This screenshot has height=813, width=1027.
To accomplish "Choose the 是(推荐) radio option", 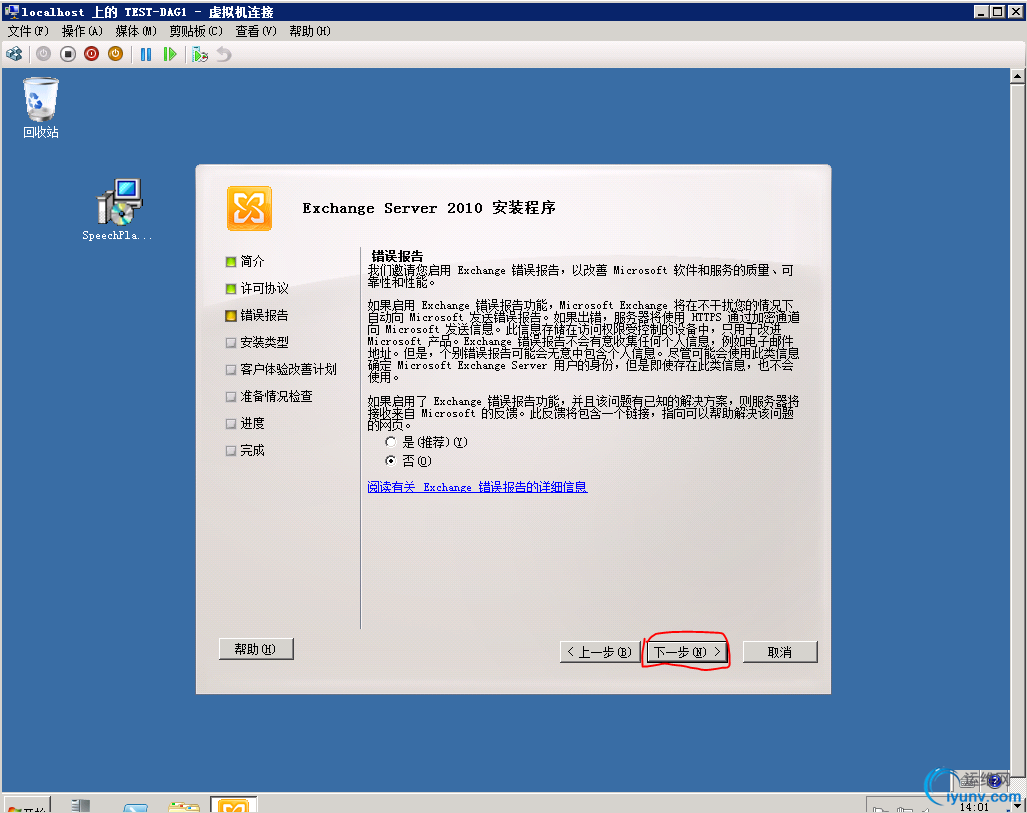I will pos(391,442).
